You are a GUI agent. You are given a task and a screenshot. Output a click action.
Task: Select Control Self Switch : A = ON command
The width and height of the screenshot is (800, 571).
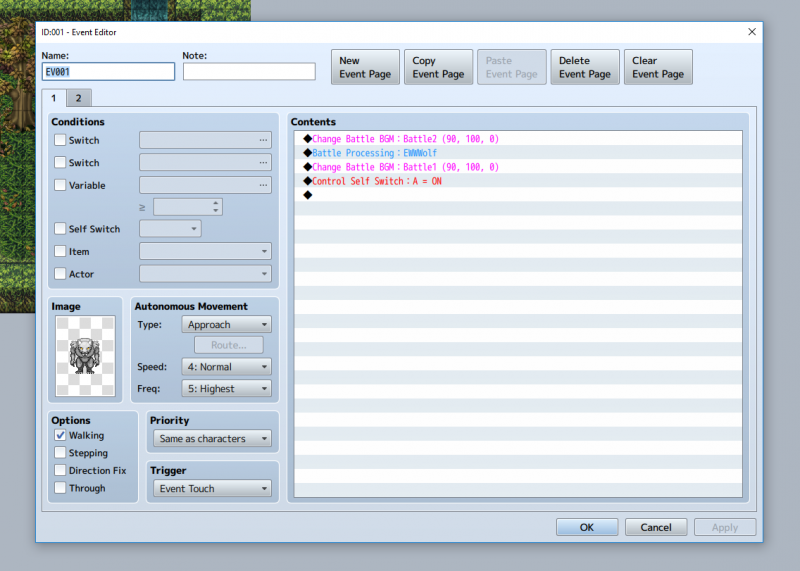pos(518,181)
